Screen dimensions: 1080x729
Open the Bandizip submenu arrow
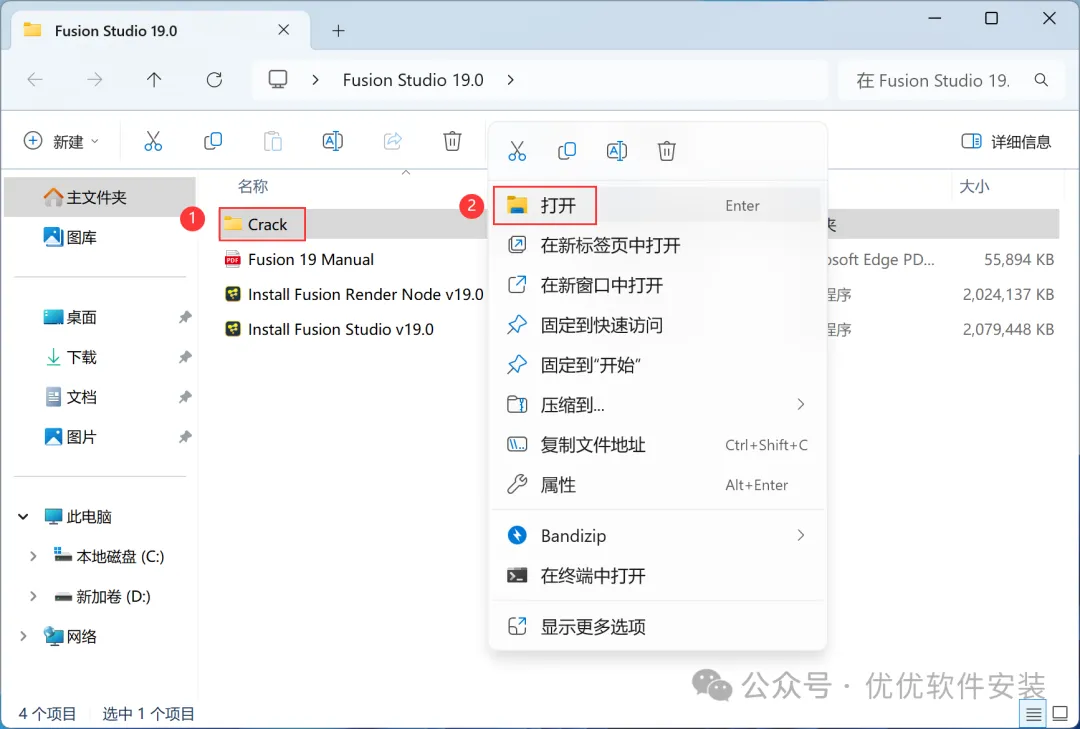[800, 535]
